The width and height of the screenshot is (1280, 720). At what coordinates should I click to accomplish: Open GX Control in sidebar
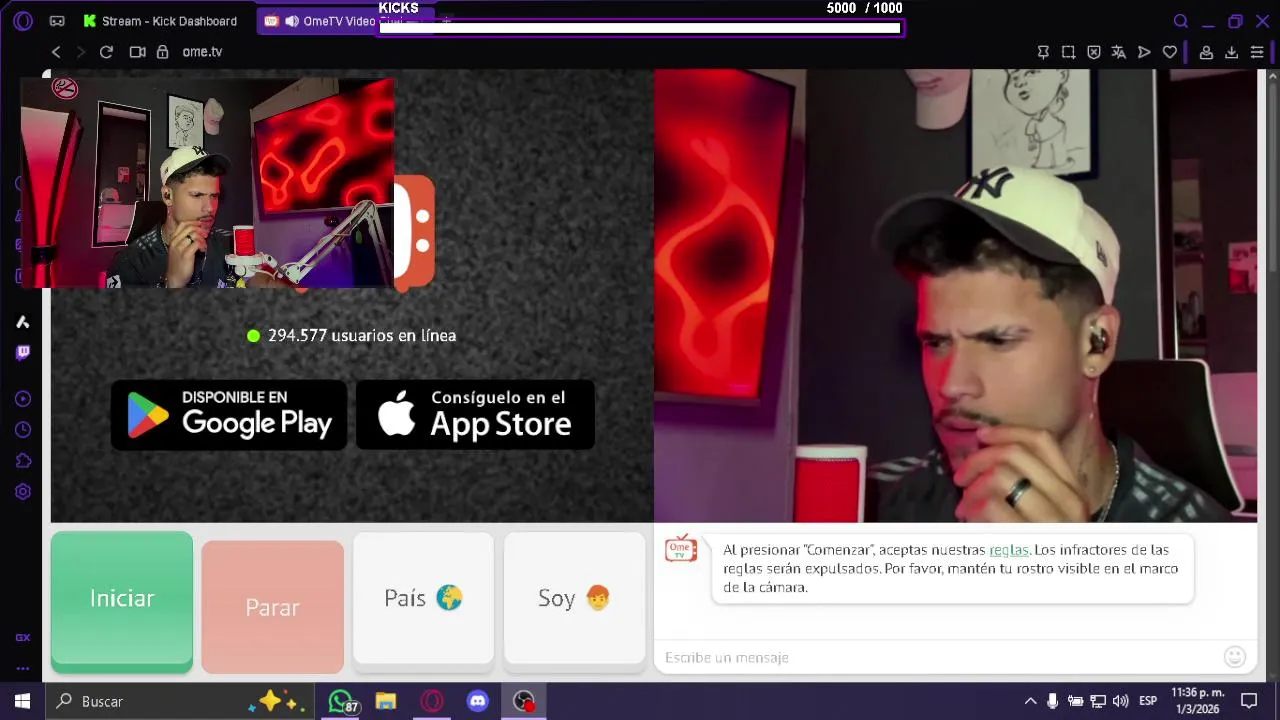[22, 637]
